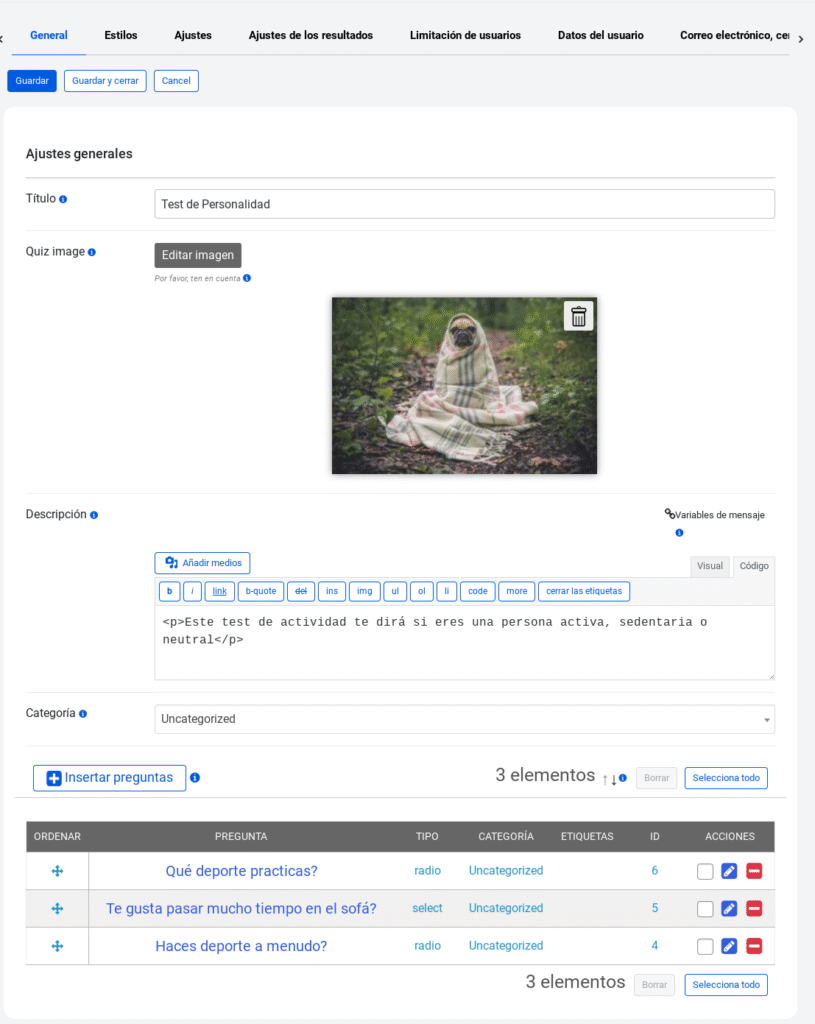Click the bottom Borrar button
815x1024 pixels.
(x=654, y=985)
